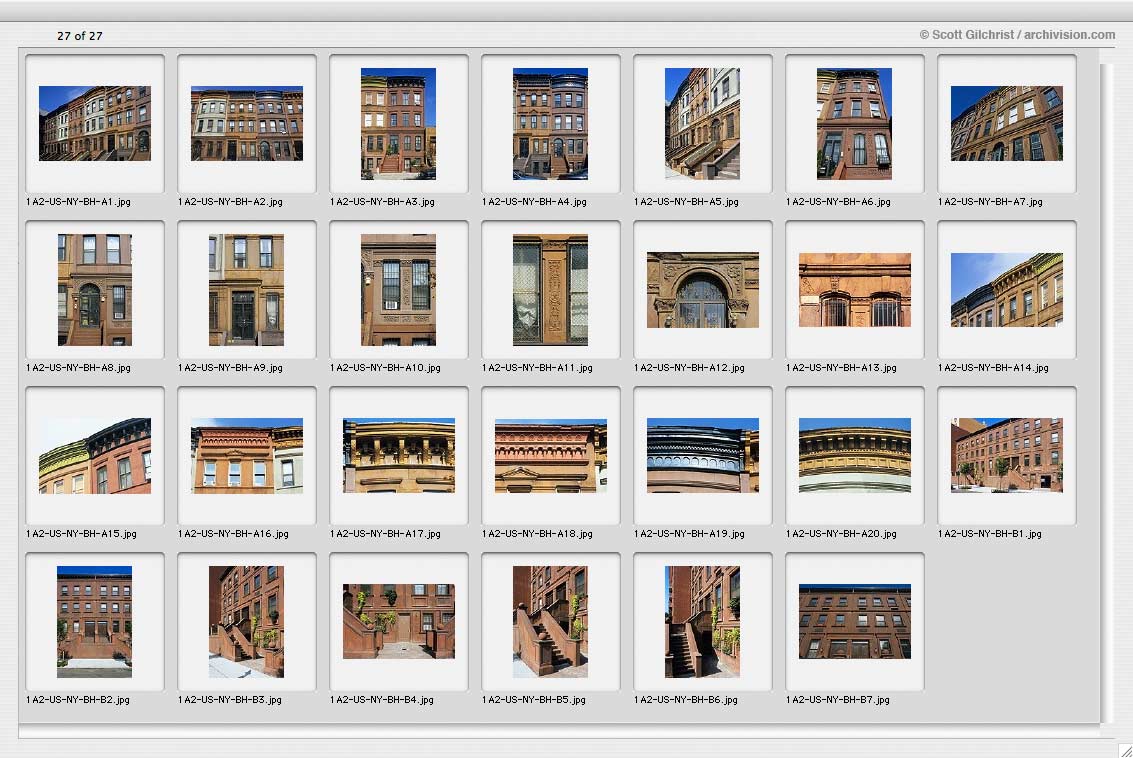Viewport: 1133px width, 758px height.
Task: Select the stoop thumbnail for 1A2-US-NY-BH-B3.jpg
Action: 246,622
